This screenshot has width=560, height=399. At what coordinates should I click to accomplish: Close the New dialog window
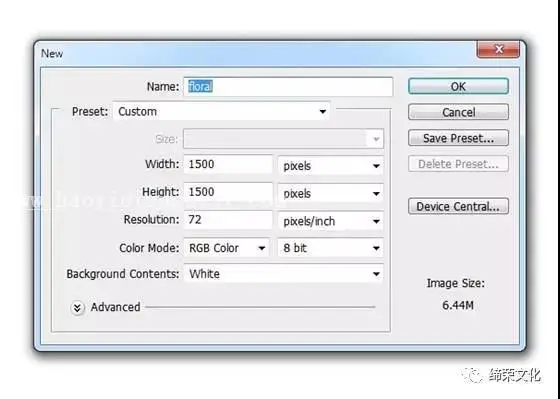(x=499, y=49)
